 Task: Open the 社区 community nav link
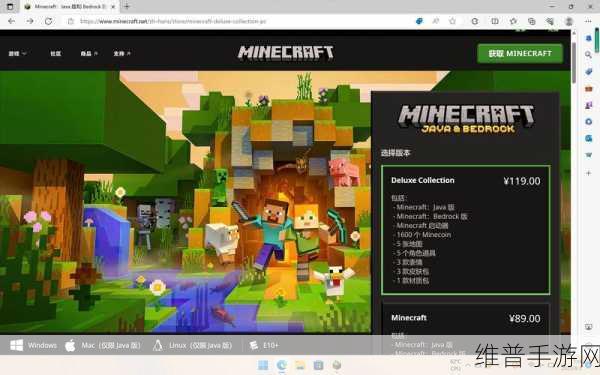55,53
